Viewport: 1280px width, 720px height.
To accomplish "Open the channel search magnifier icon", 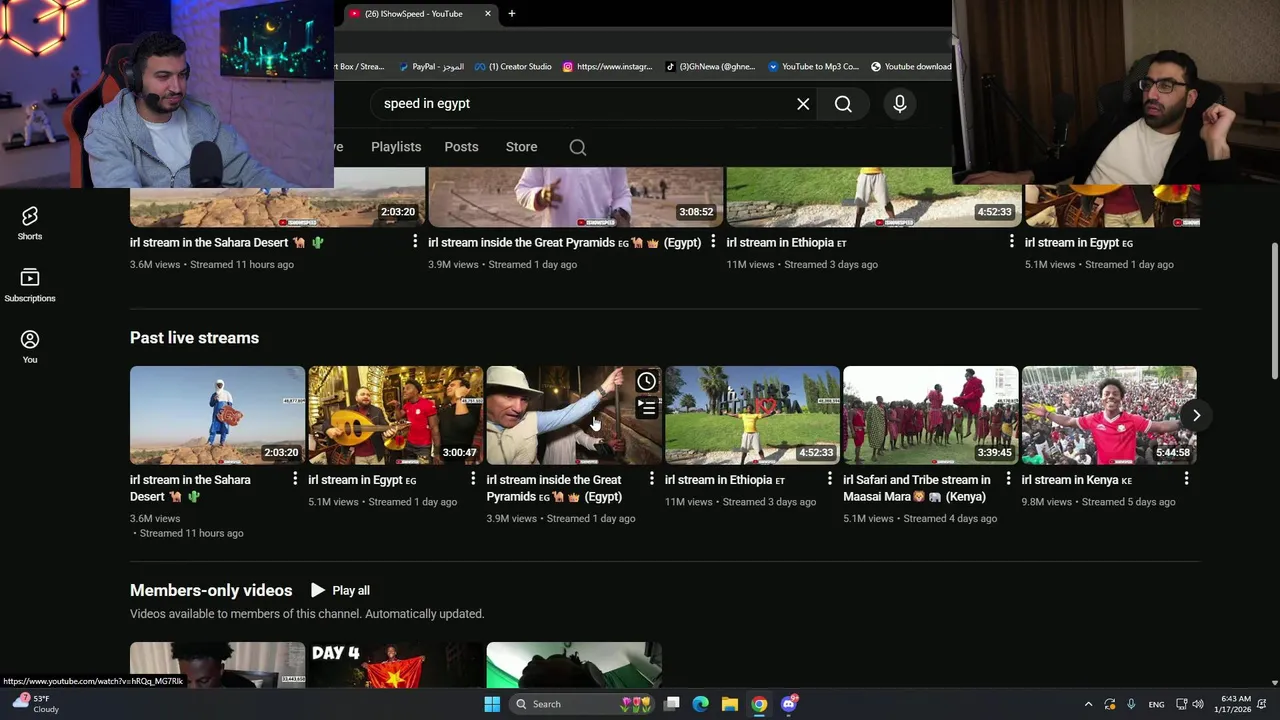I will pos(578,147).
